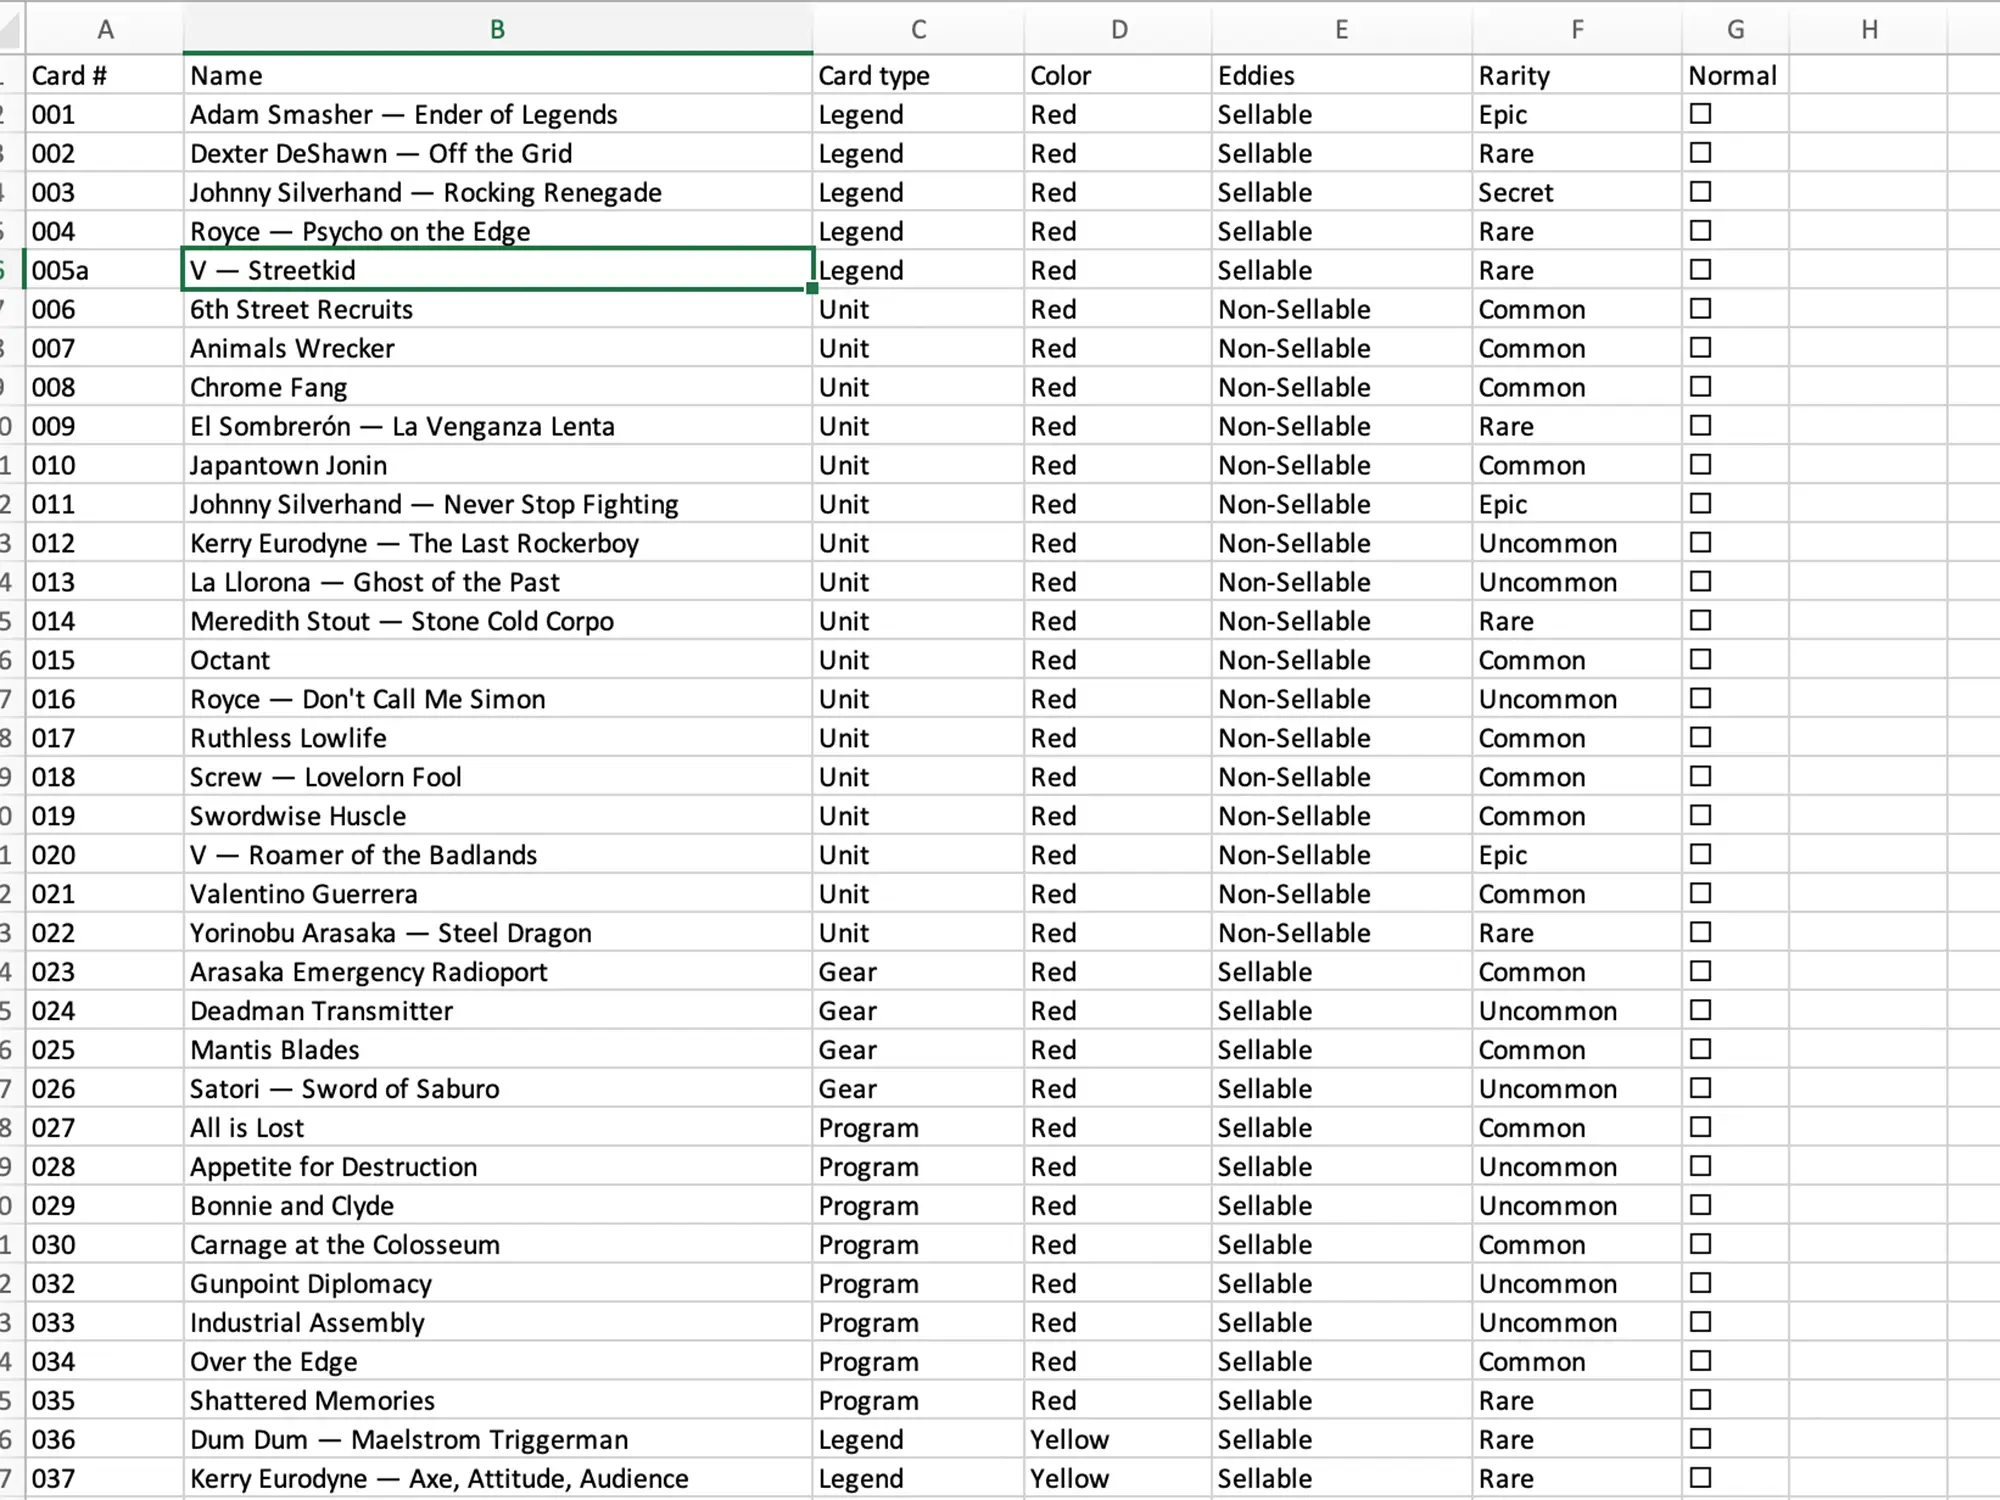Viewport: 2000px width, 1500px height.
Task: Click the 'Name' header cell
Action: click(x=498, y=75)
